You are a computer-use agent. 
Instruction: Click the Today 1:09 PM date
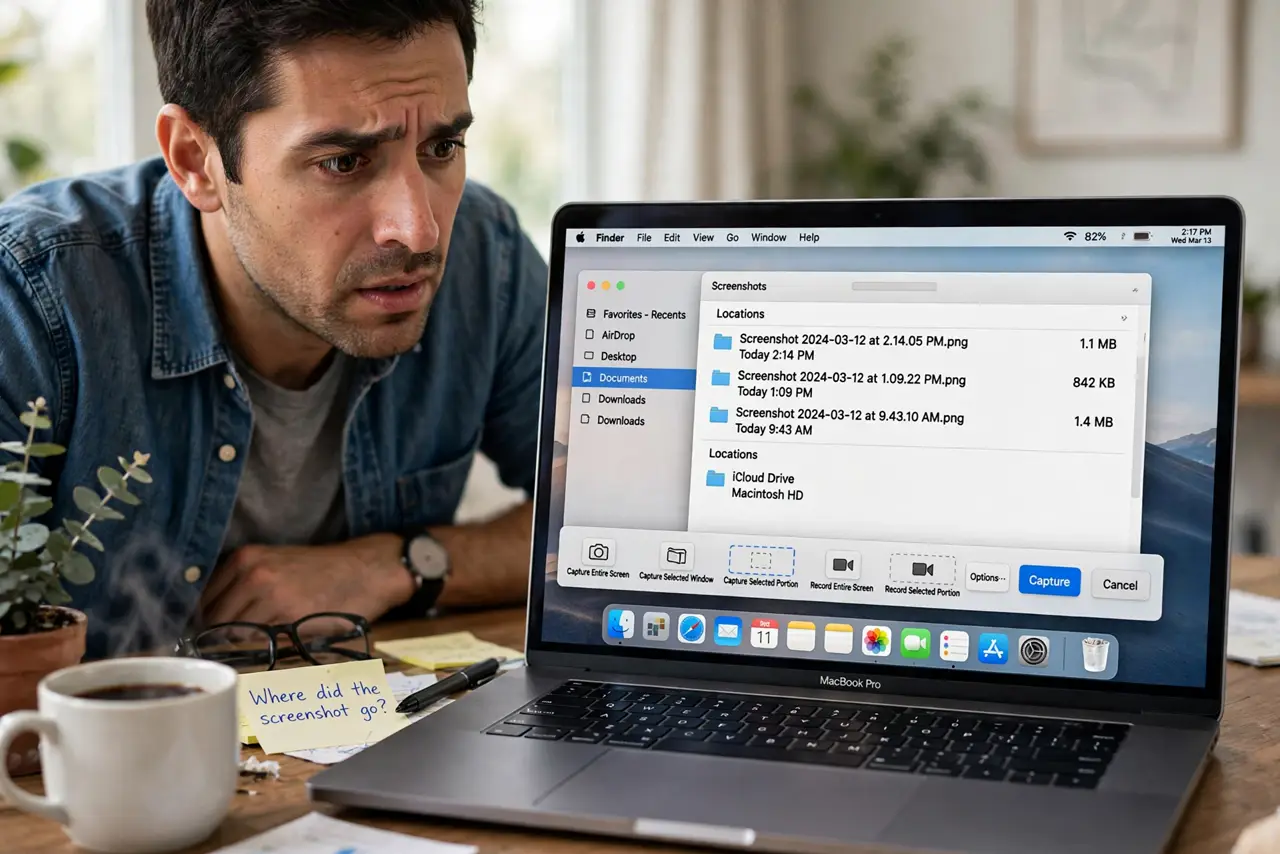click(x=774, y=392)
